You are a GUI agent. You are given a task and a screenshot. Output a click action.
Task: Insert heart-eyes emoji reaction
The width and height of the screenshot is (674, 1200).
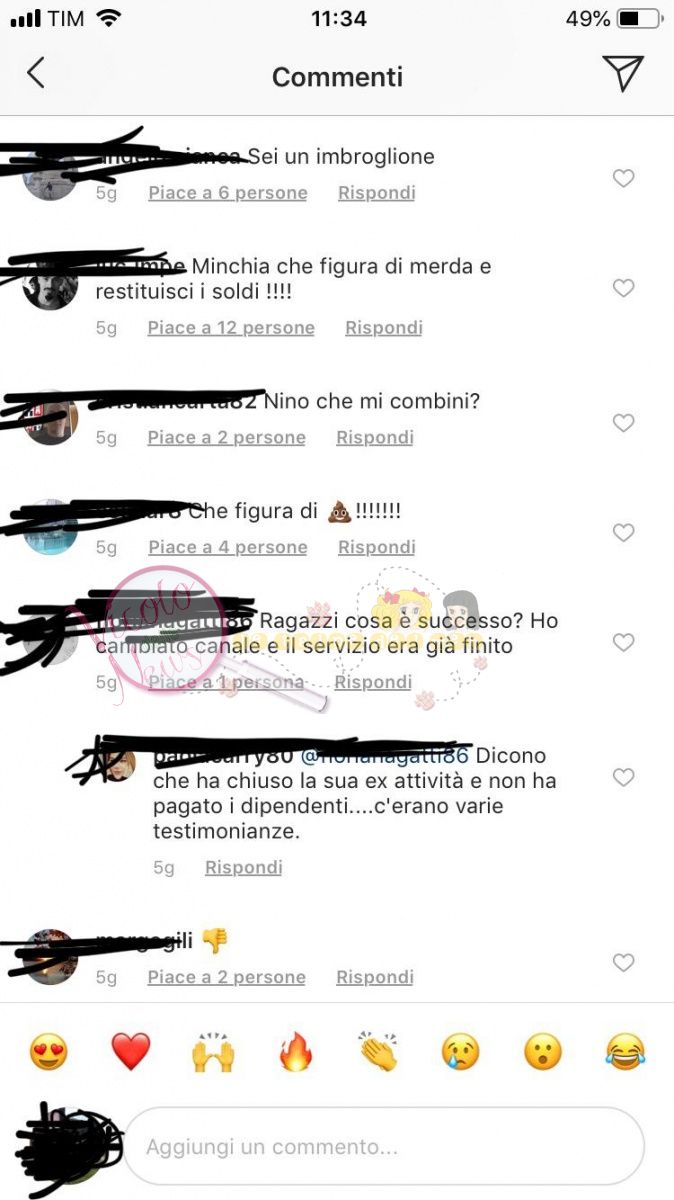[48, 1052]
